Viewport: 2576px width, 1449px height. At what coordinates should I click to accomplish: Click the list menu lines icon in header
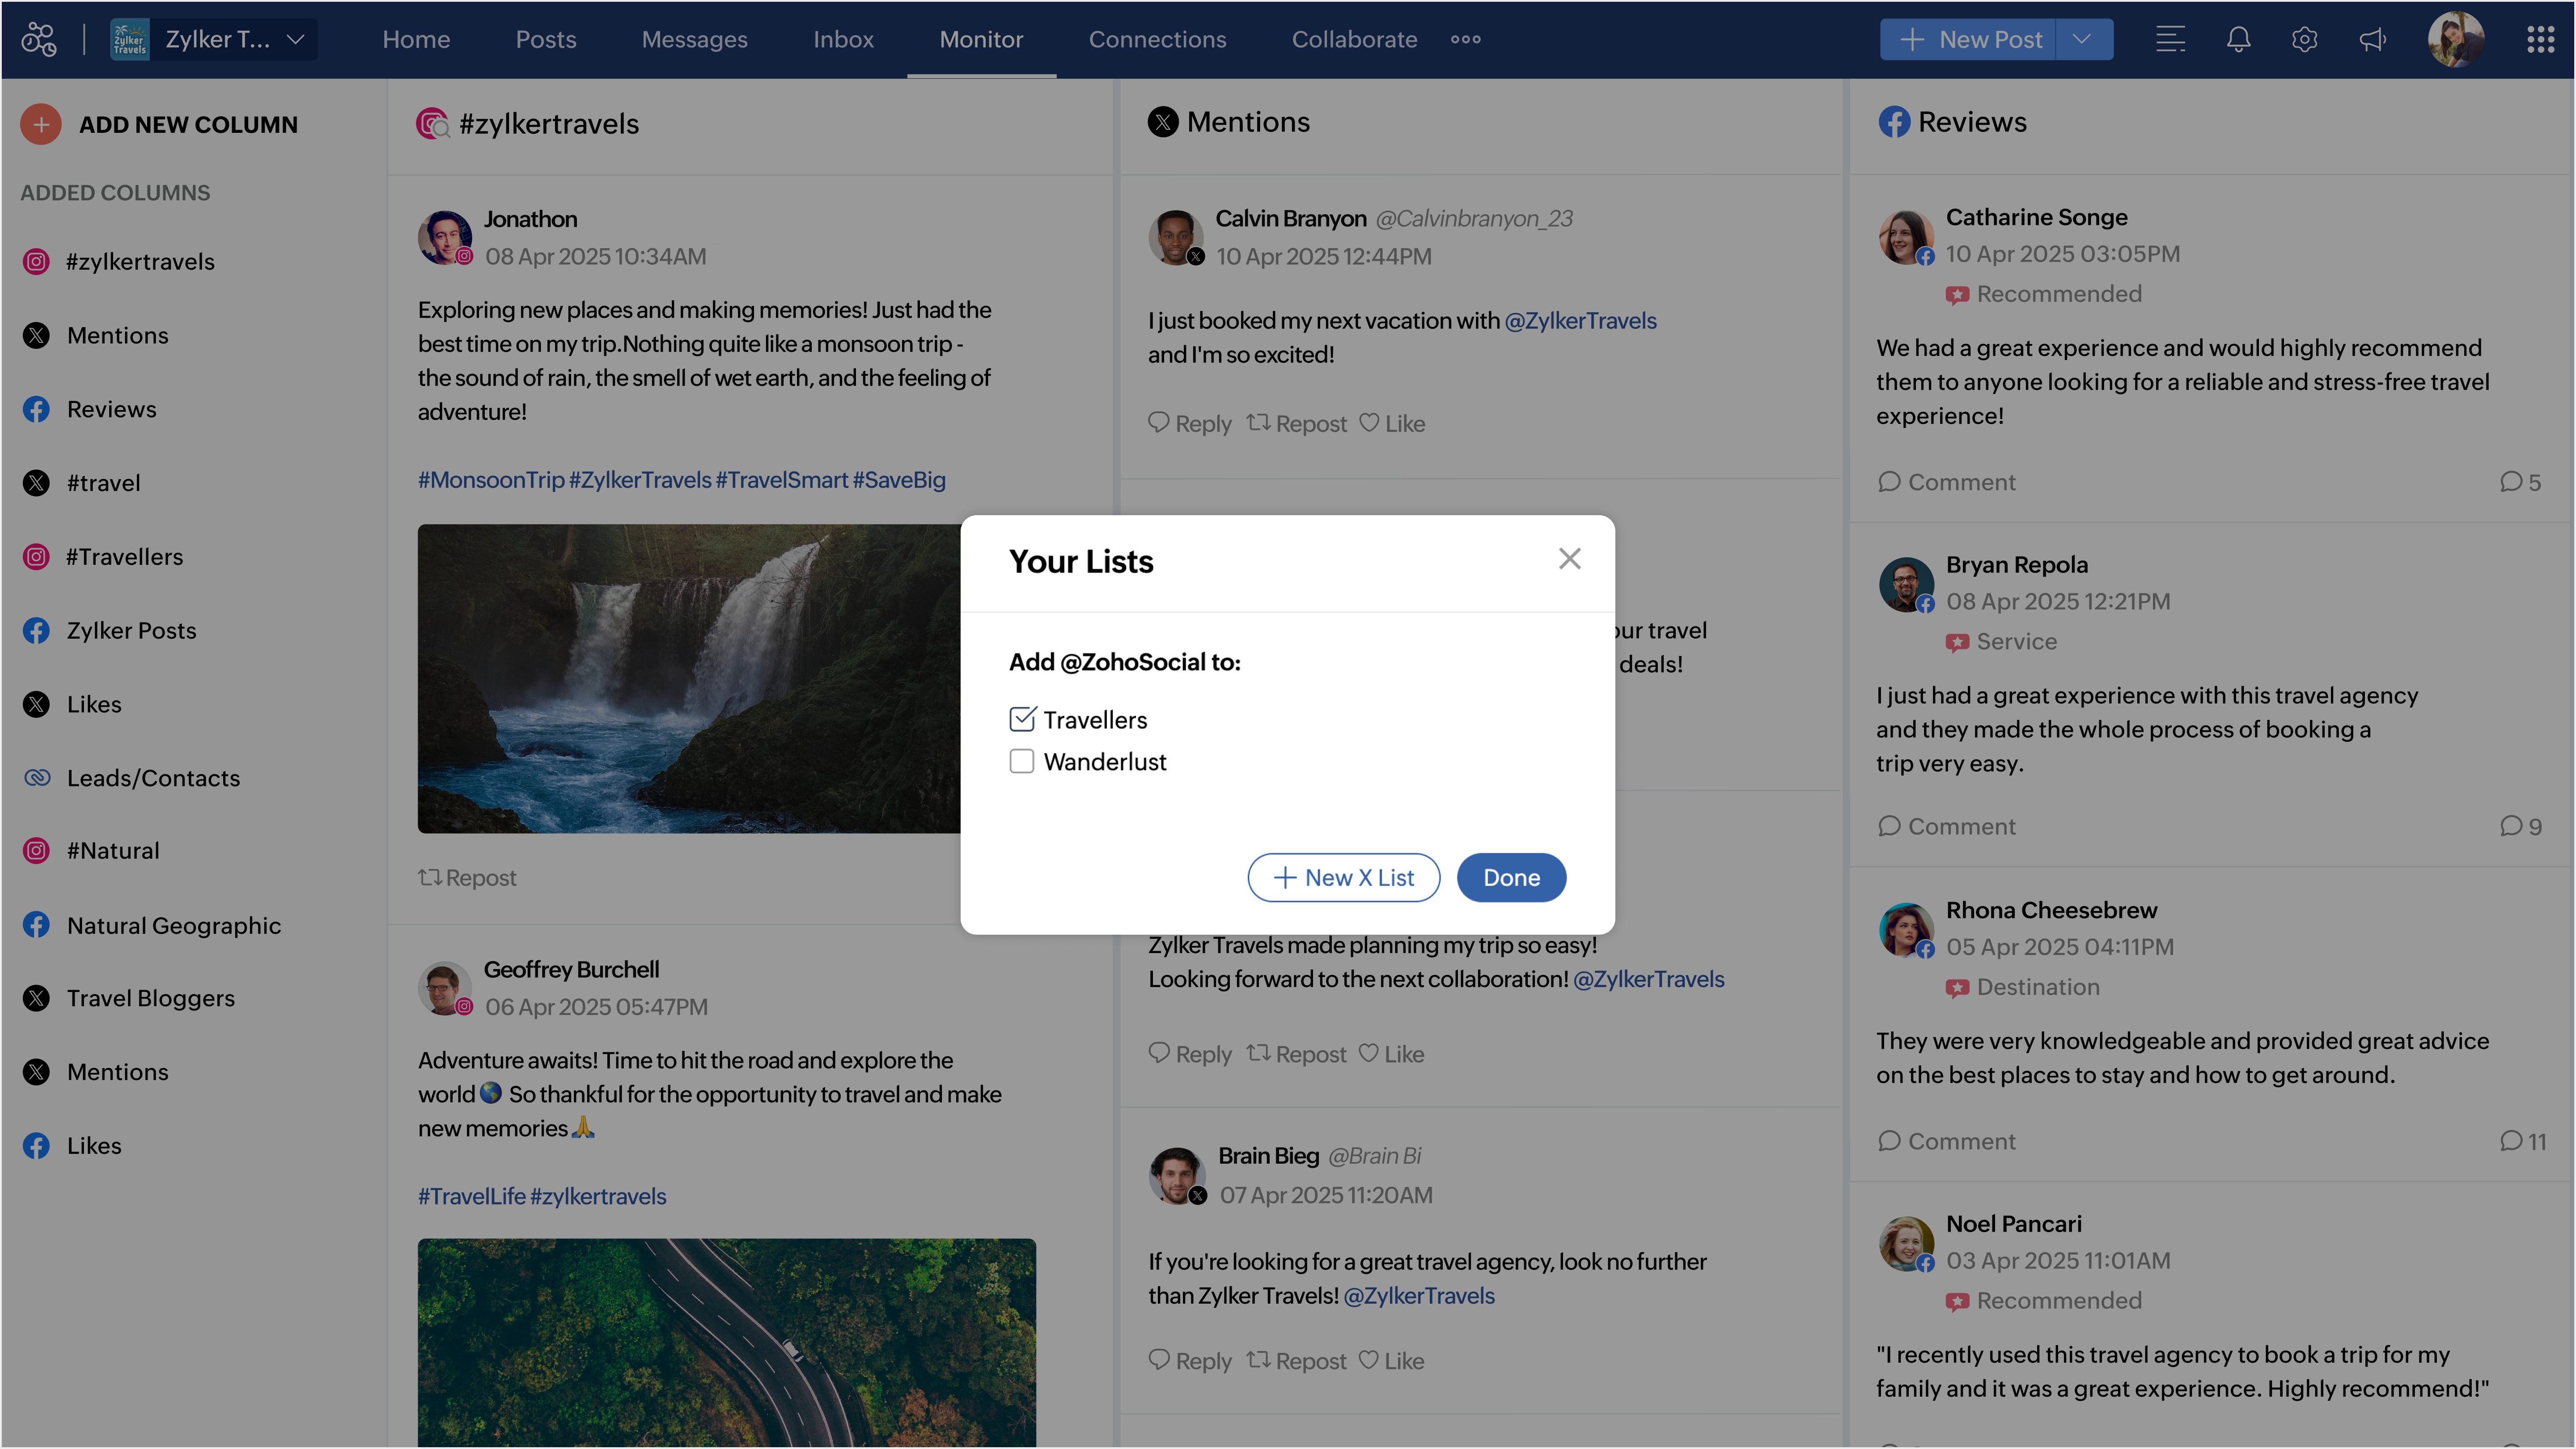coord(2170,39)
